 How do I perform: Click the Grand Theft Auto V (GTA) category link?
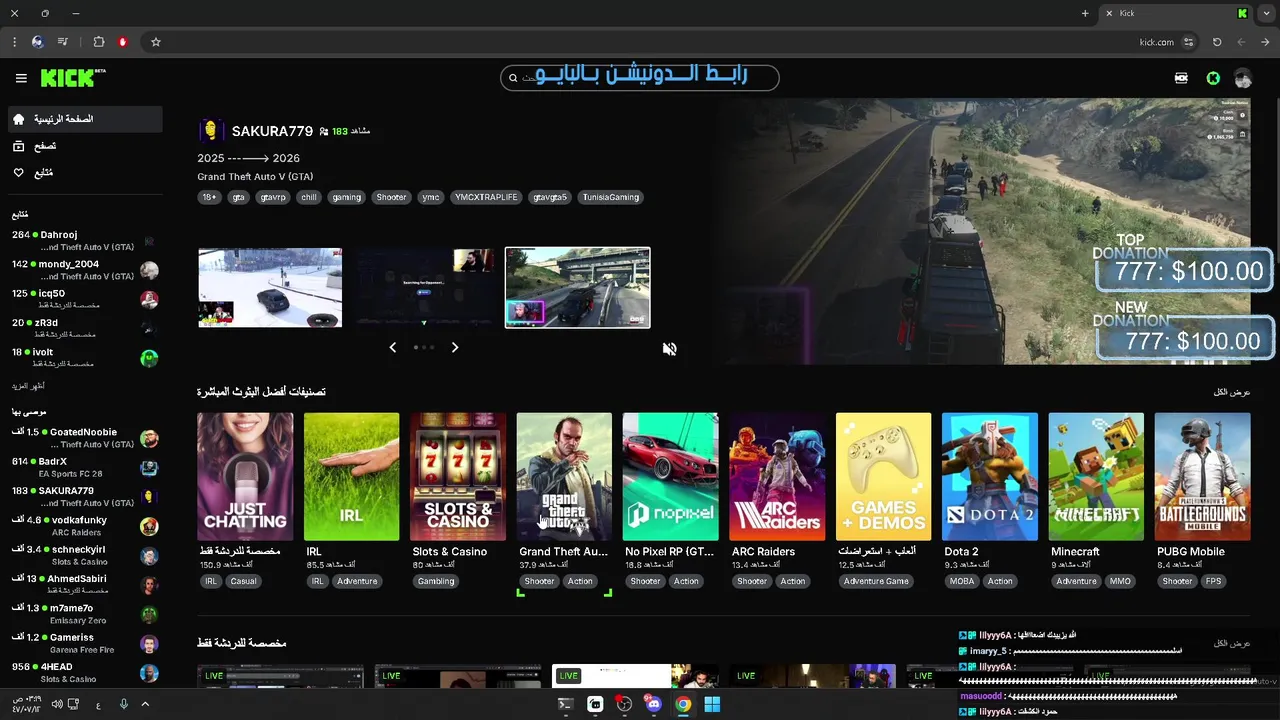coord(255,177)
